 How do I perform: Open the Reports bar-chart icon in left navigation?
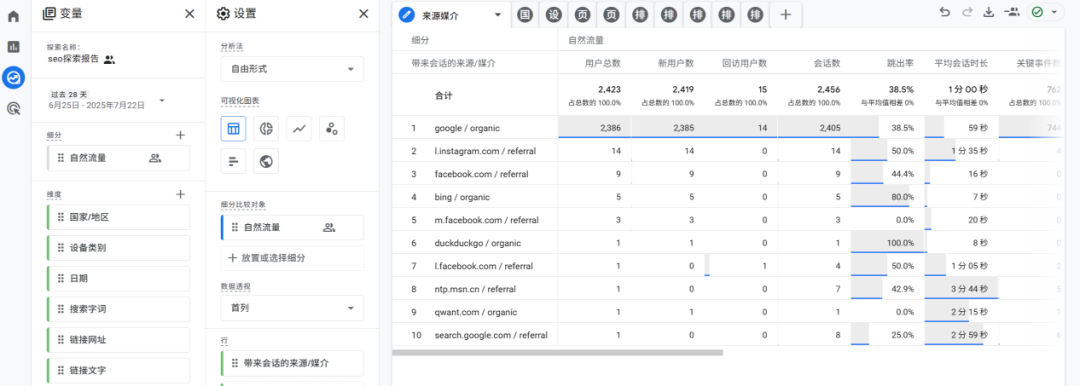click(13, 47)
